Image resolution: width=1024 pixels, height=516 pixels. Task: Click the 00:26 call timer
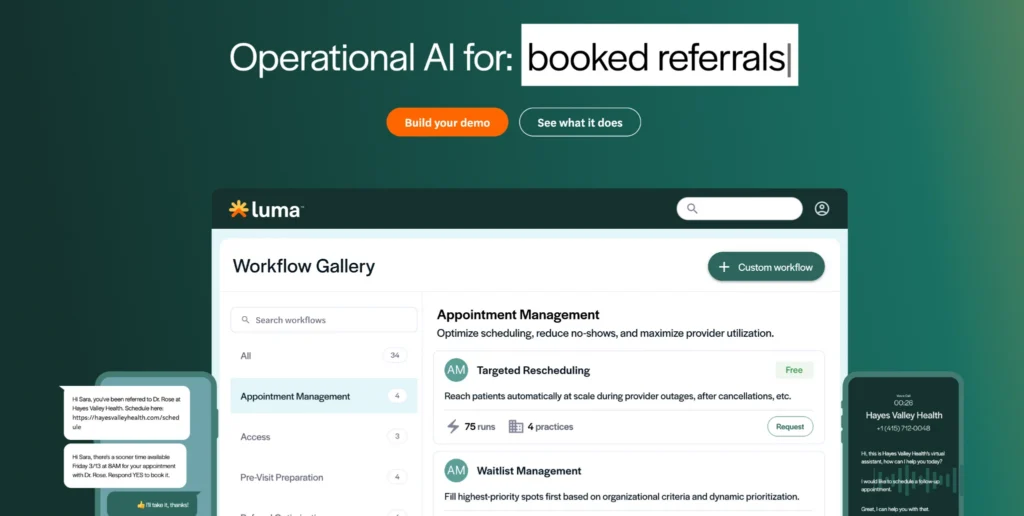[904, 403]
